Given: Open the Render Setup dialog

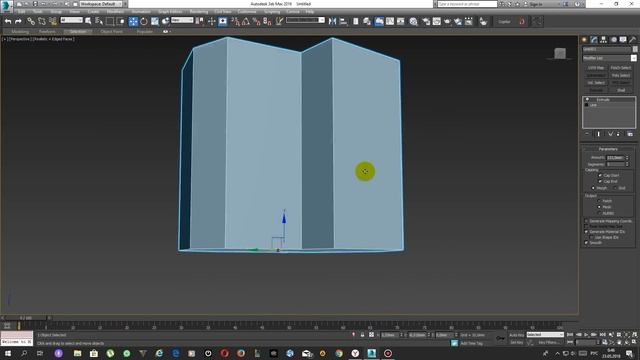Looking at the screenshot, I should (x=426, y=21).
